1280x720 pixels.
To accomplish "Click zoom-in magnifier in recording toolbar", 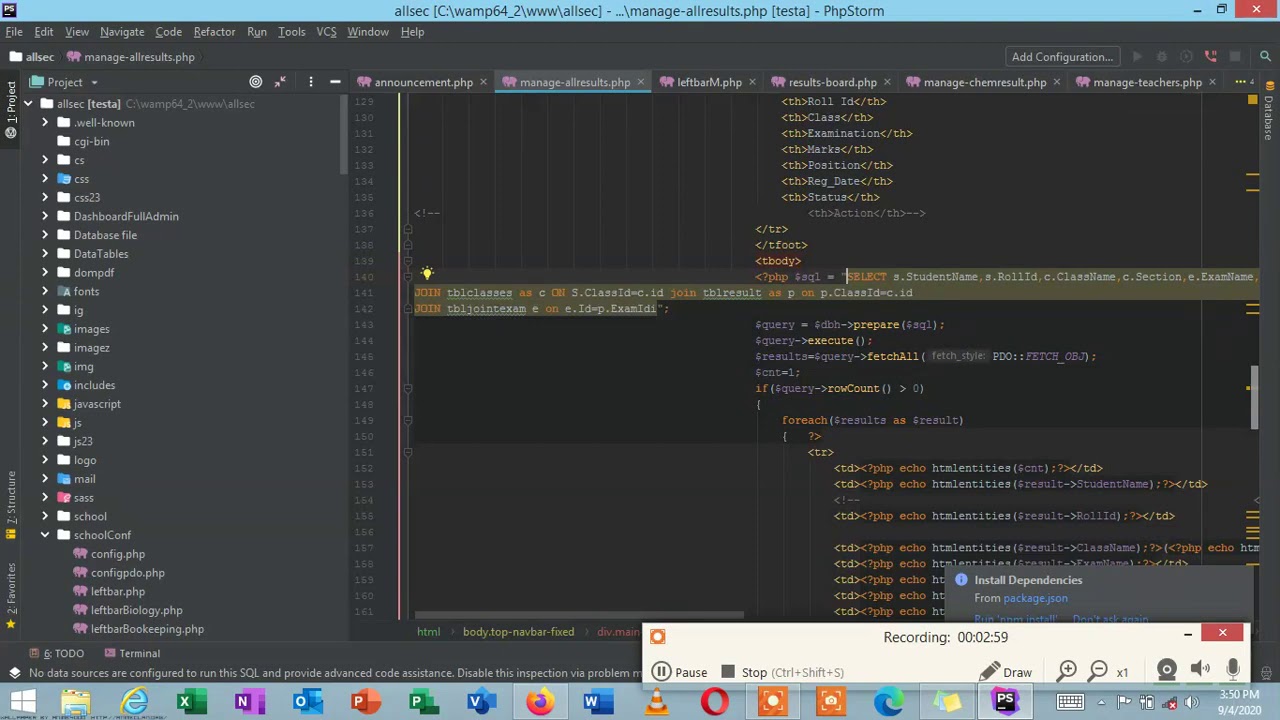I will coord(1067,672).
